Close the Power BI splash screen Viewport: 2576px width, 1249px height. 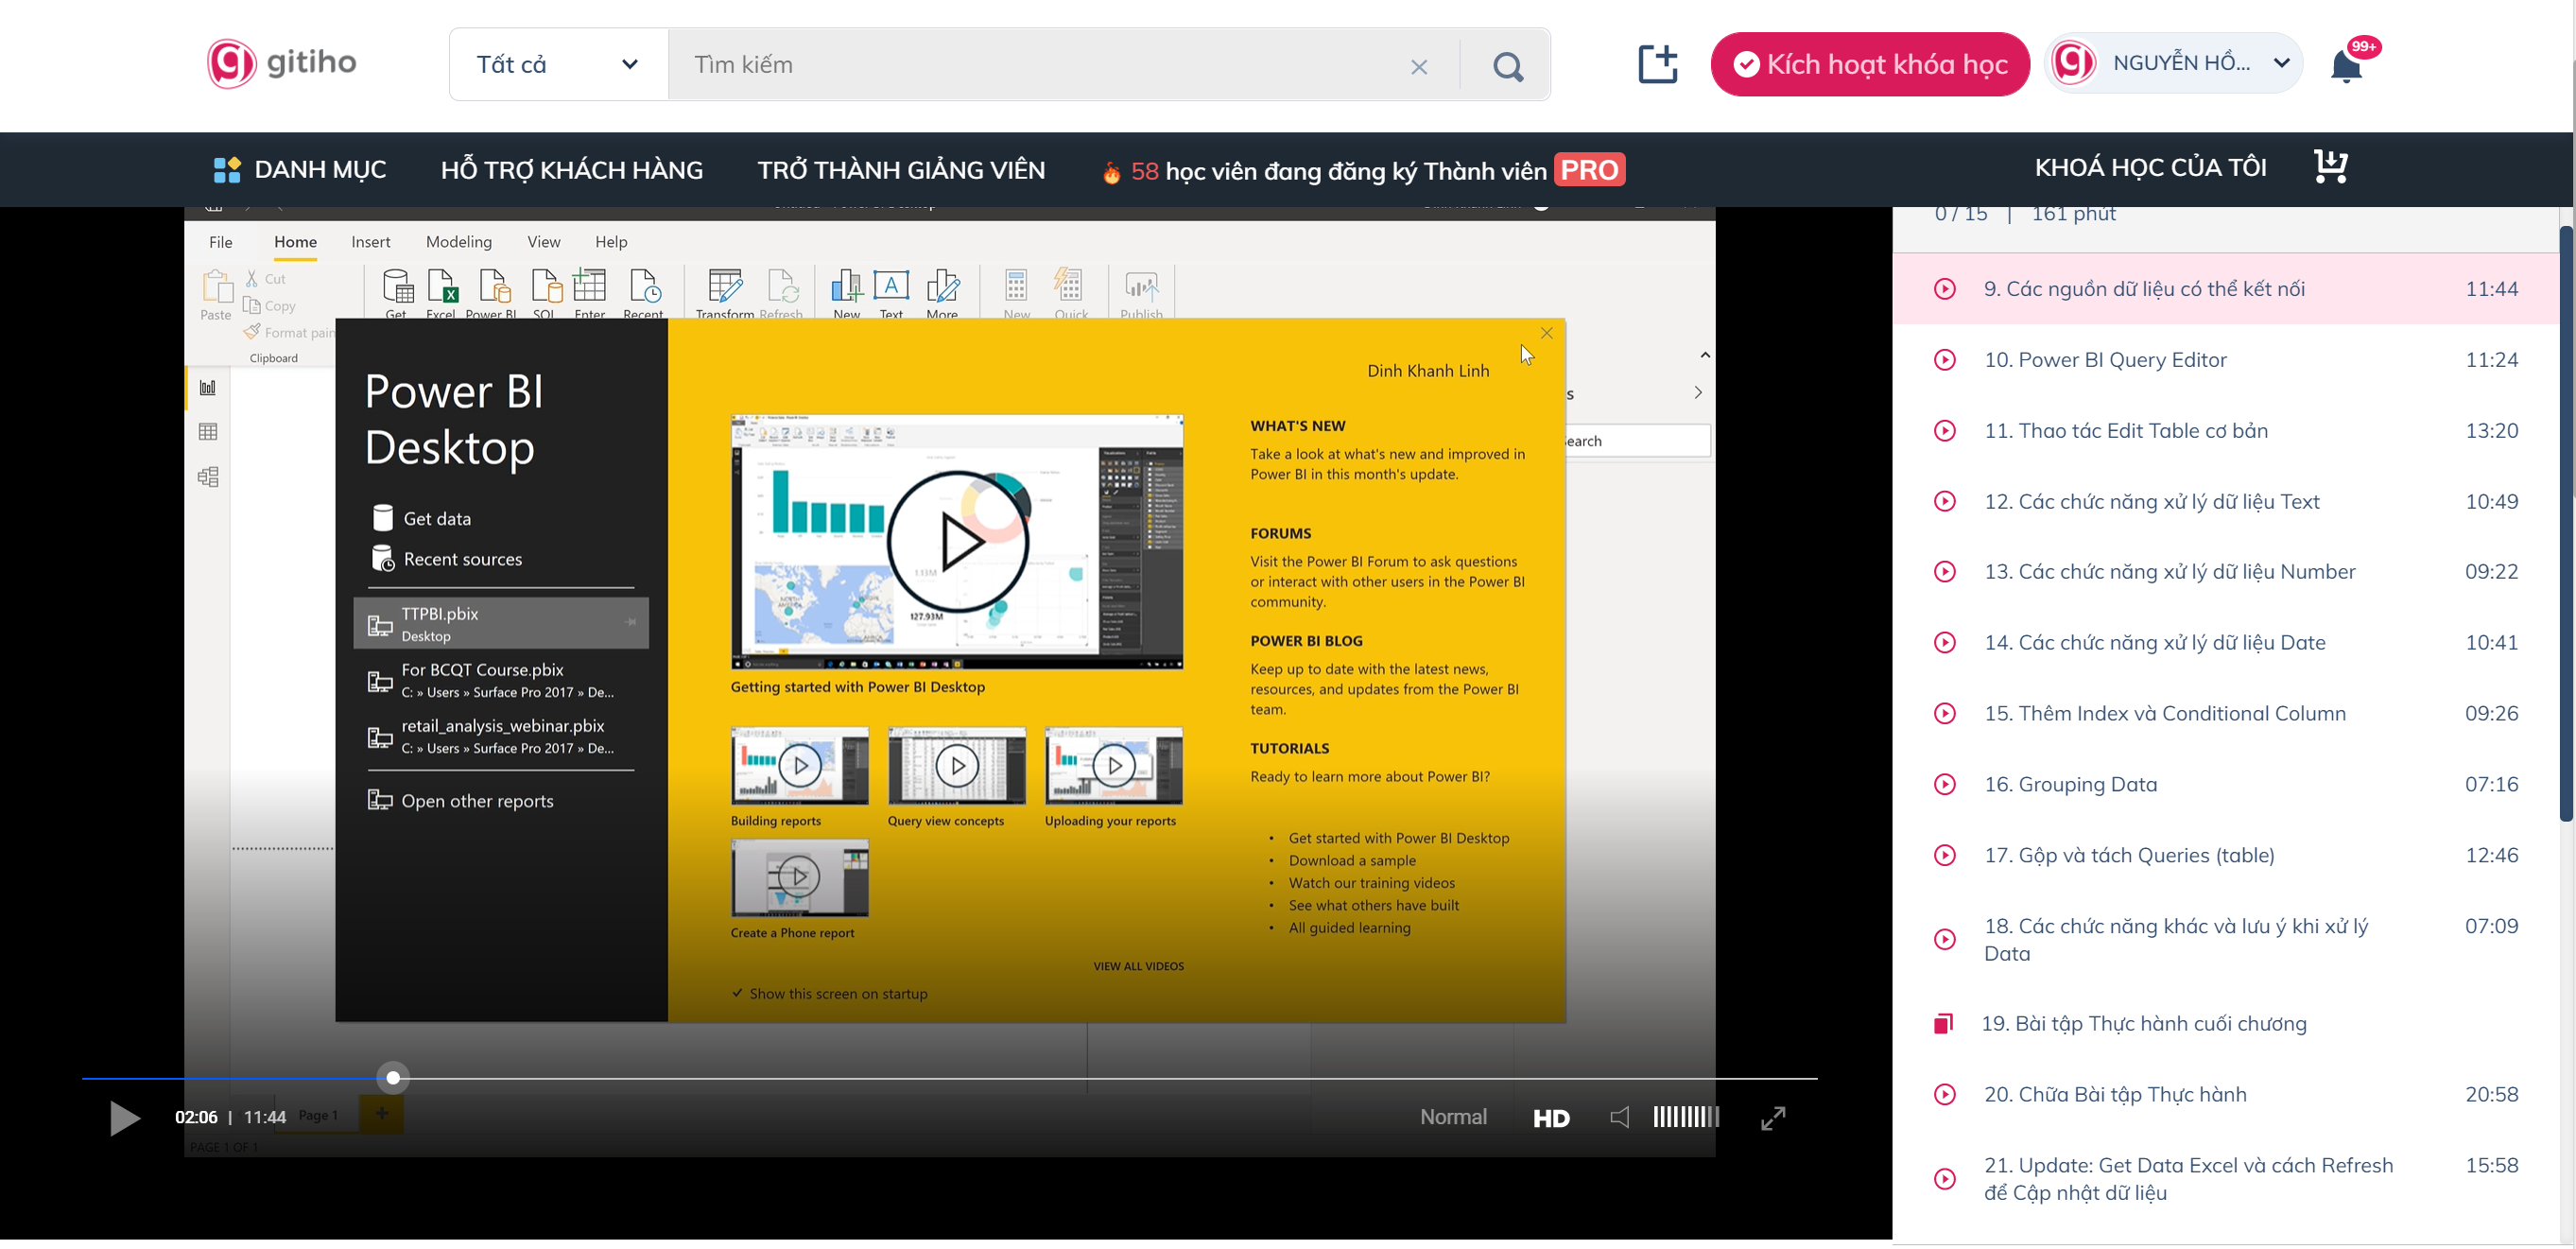pos(1546,334)
